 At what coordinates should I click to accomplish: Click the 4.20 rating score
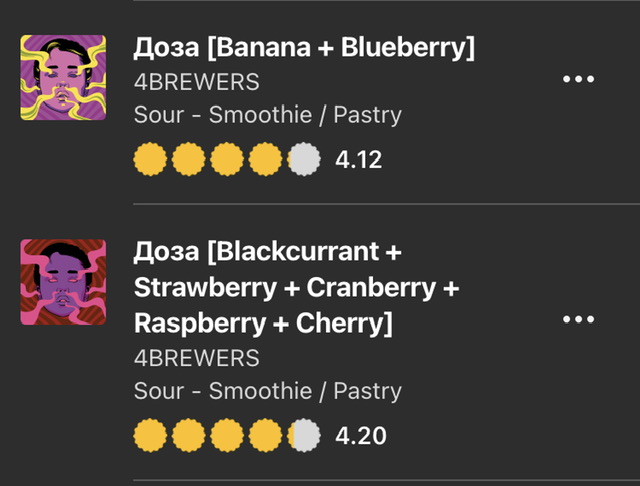(x=360, y=436)
